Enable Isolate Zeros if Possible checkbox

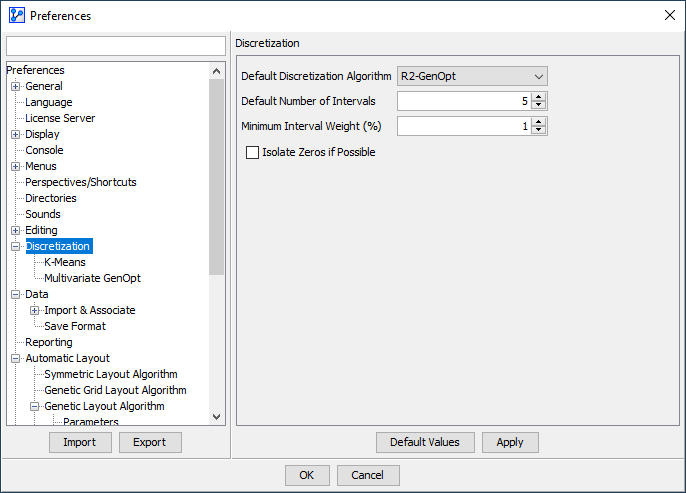(x=252, y=152)
